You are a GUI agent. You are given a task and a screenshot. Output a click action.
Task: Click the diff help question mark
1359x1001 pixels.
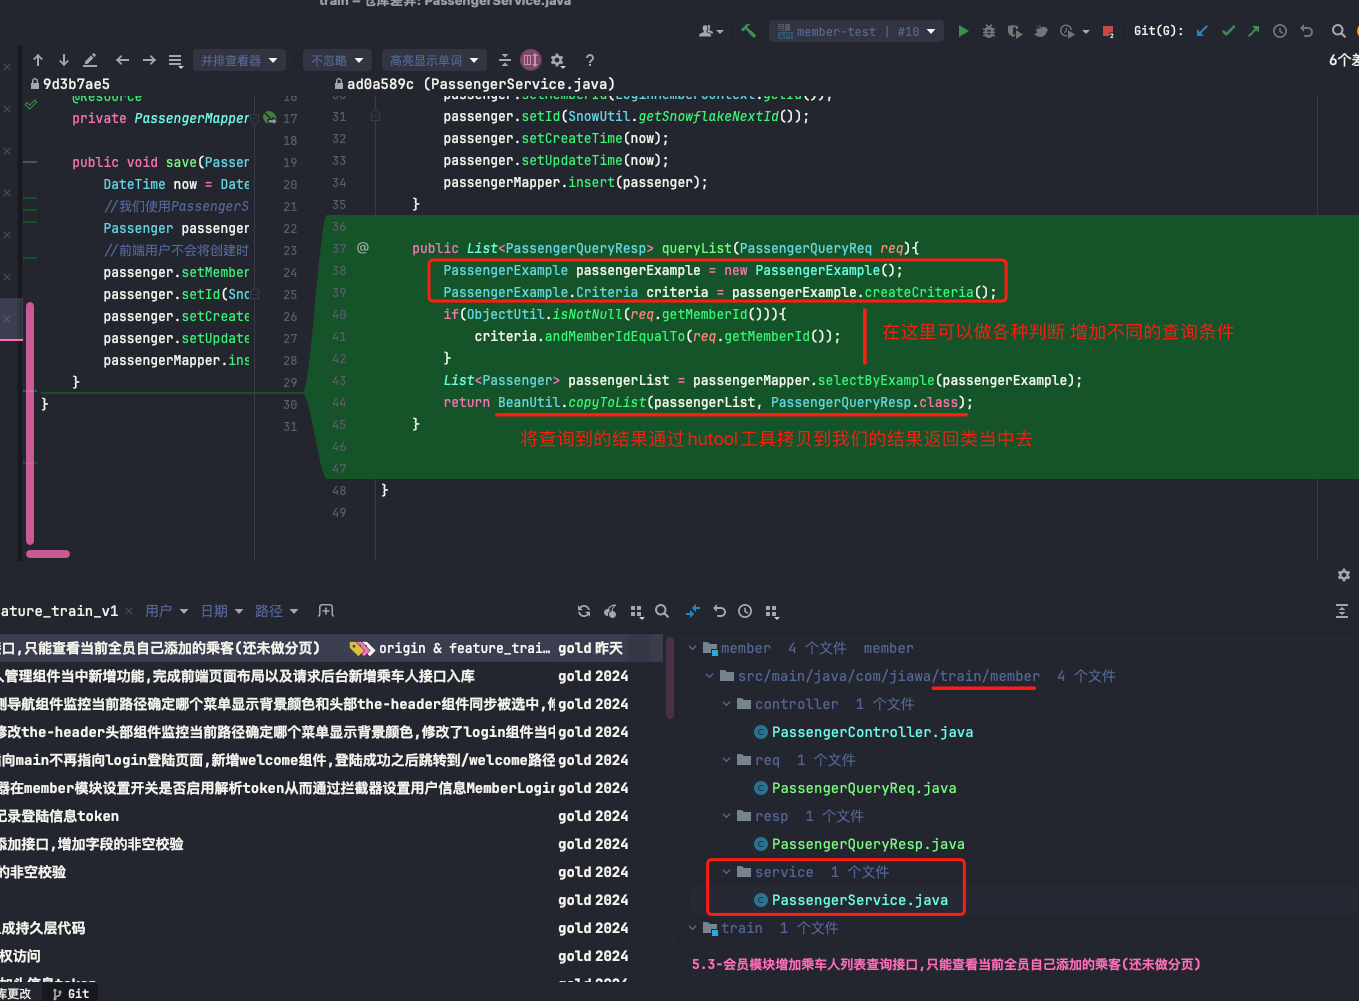(590, 60)
